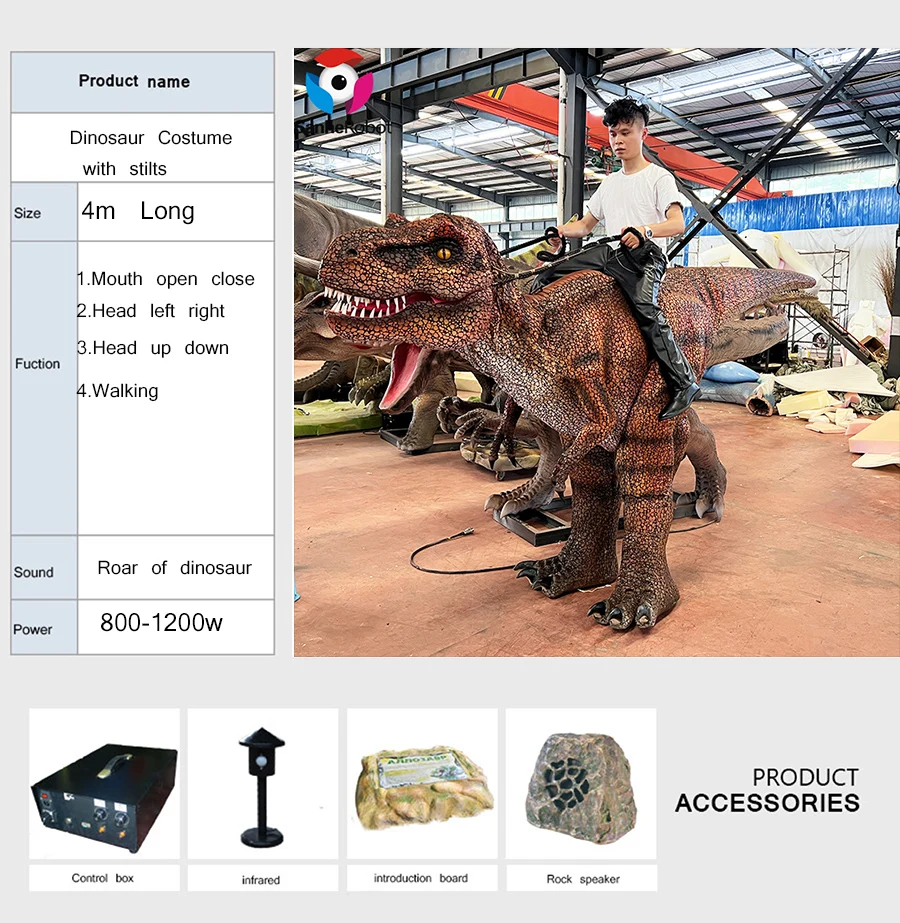
Task: Expand the Sound specification row
Action: [33, 573]
